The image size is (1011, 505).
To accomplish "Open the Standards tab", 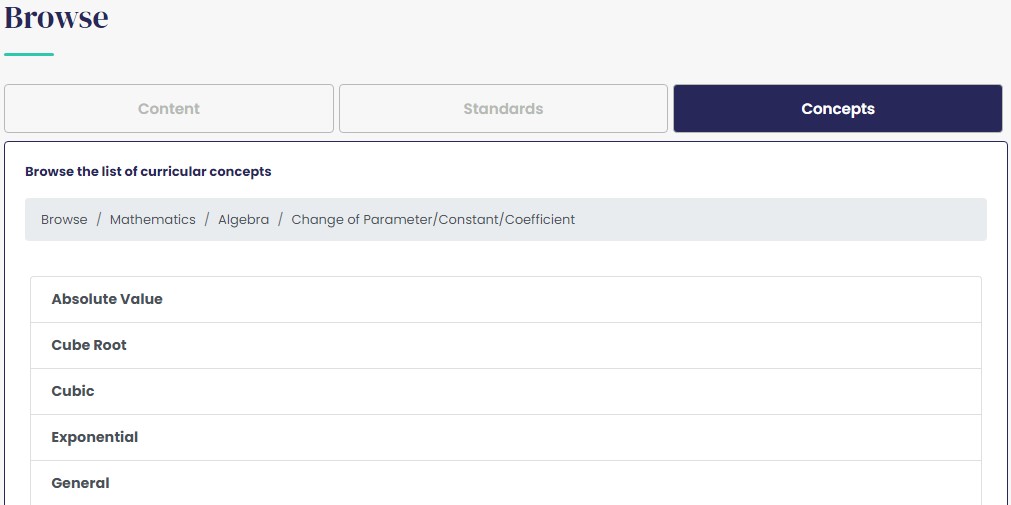I will coord(503,109).
